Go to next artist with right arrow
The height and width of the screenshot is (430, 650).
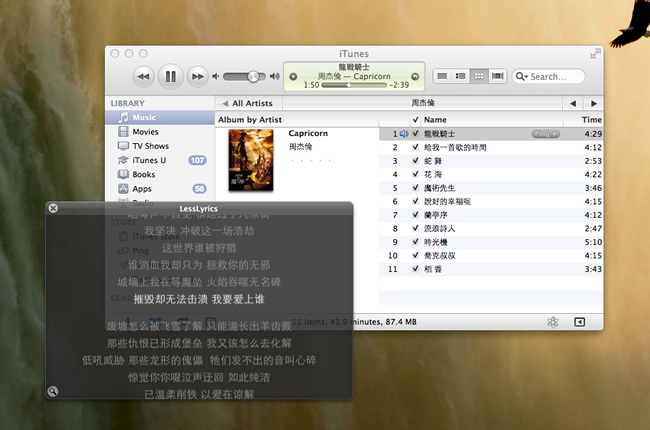point(594,104)
